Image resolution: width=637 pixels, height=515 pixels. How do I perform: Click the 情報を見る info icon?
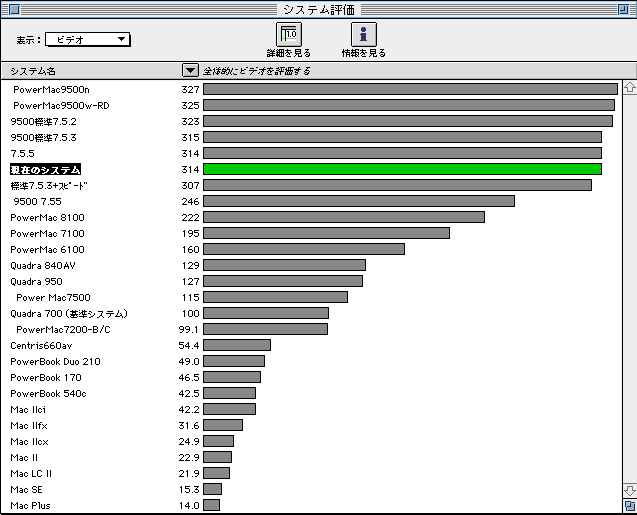pos(364,34)
